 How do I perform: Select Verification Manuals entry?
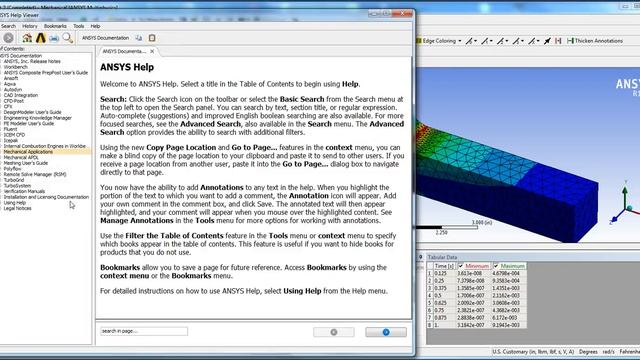pos(24,191)
